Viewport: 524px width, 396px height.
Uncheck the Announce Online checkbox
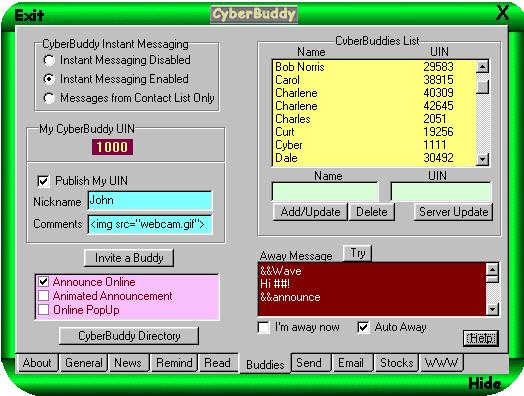point(43,282)
